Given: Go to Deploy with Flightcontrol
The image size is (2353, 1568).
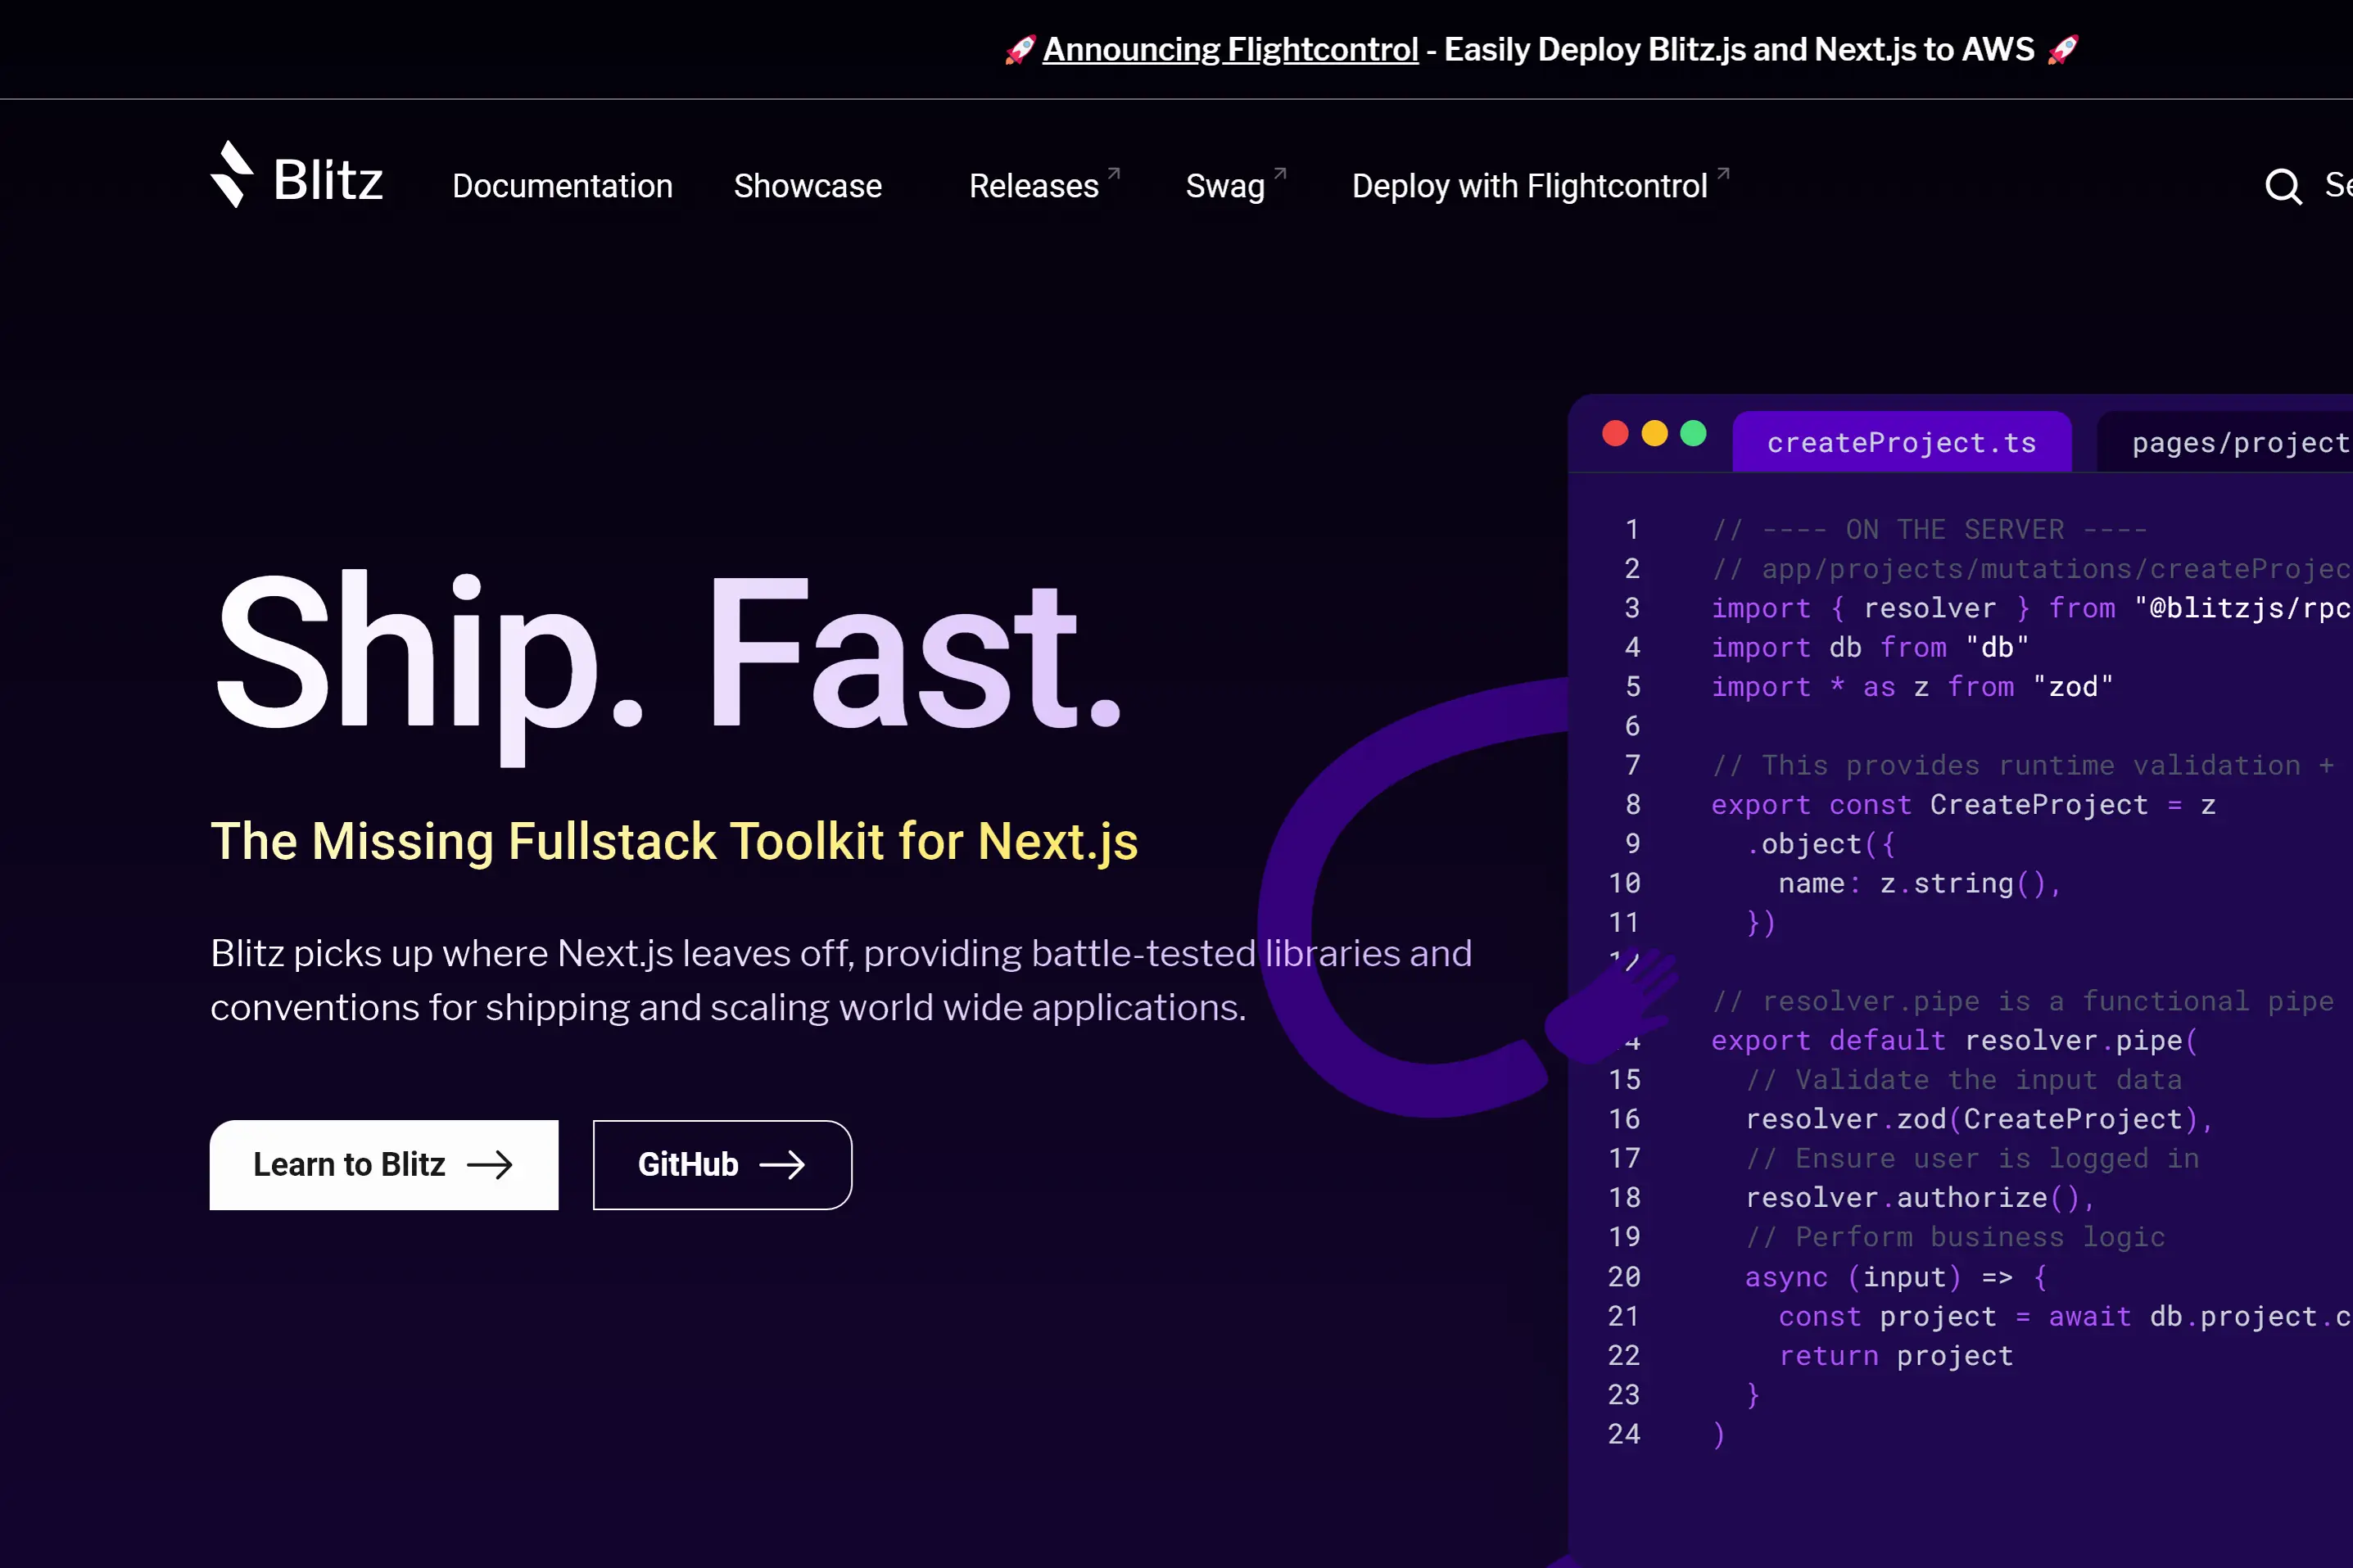Looking at the screenshot, I should [x=1529, y=186].
